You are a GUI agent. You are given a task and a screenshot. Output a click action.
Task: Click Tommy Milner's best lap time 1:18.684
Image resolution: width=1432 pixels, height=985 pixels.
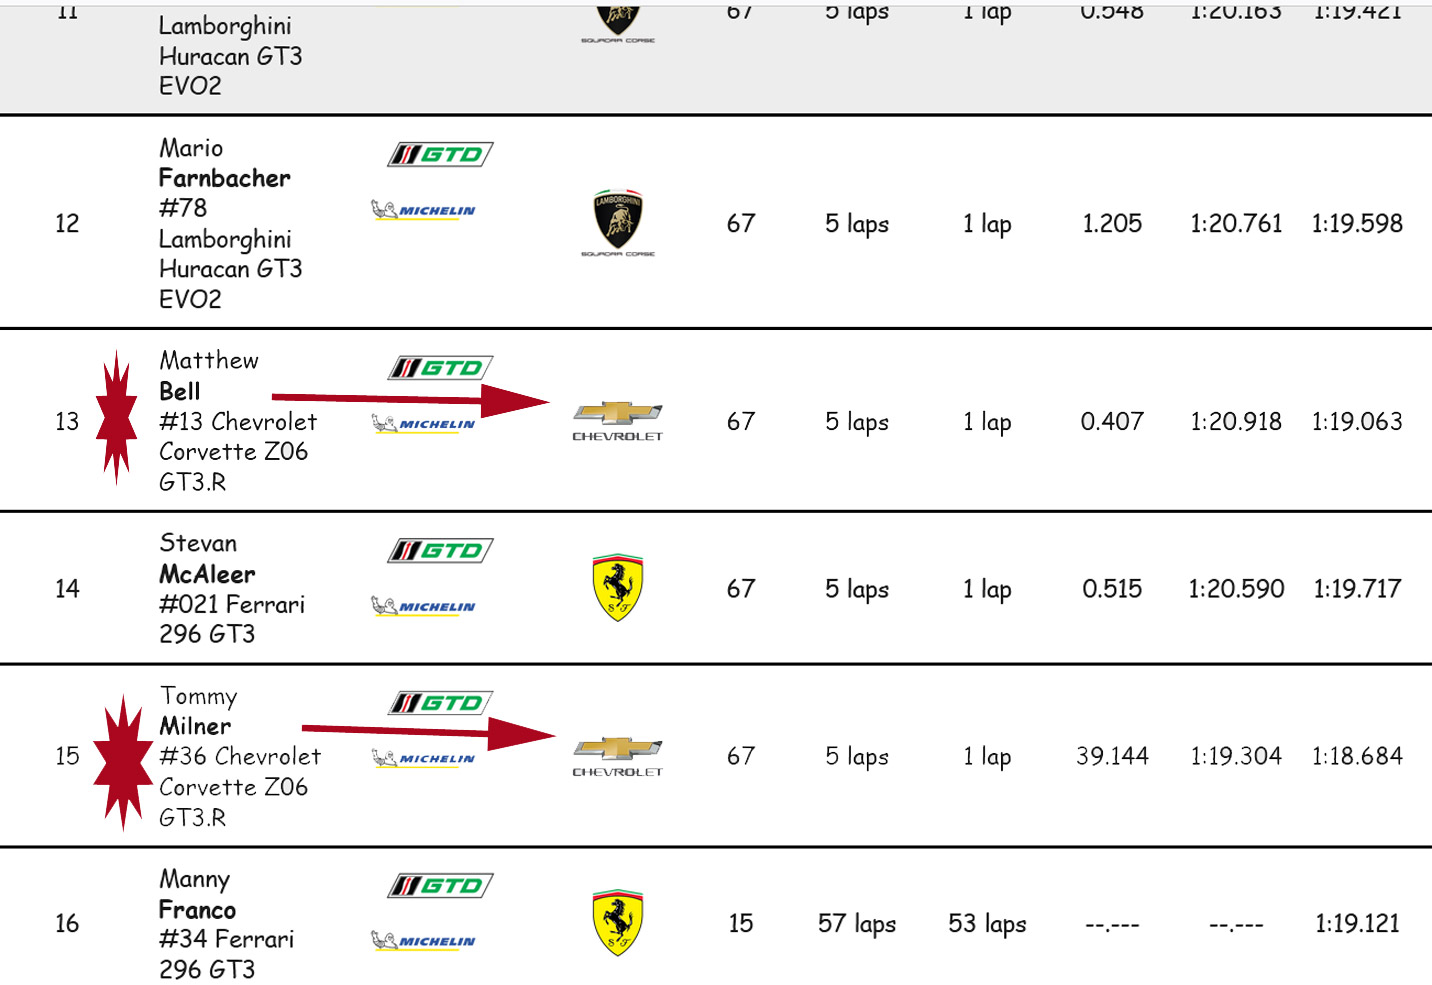pyautogui.click(x=1357, y=756)
